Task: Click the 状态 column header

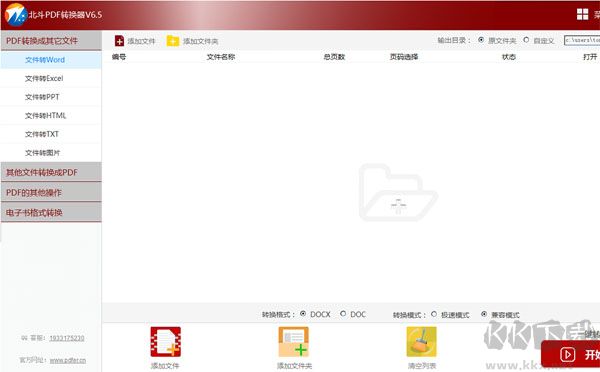Action: tap(509, 57)
